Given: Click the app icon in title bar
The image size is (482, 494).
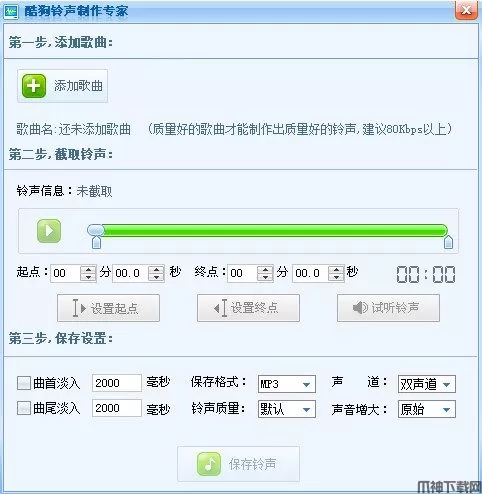Looking at the screenshot, I should click(x=11, y=11).
